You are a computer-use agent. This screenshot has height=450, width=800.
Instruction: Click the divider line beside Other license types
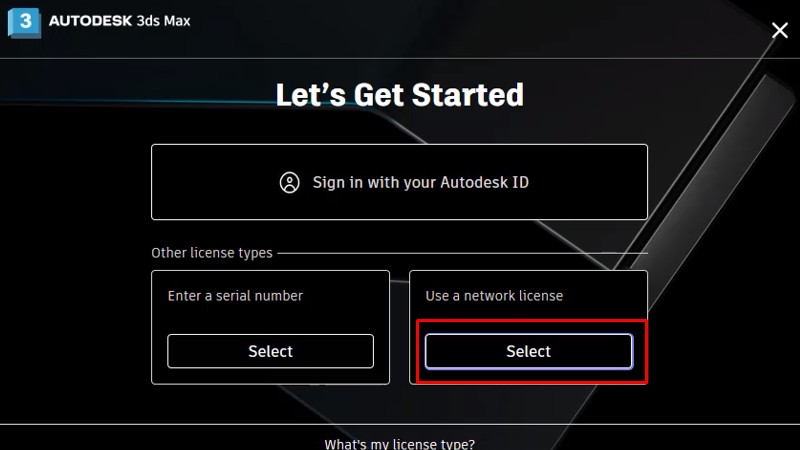pos(460,253)
